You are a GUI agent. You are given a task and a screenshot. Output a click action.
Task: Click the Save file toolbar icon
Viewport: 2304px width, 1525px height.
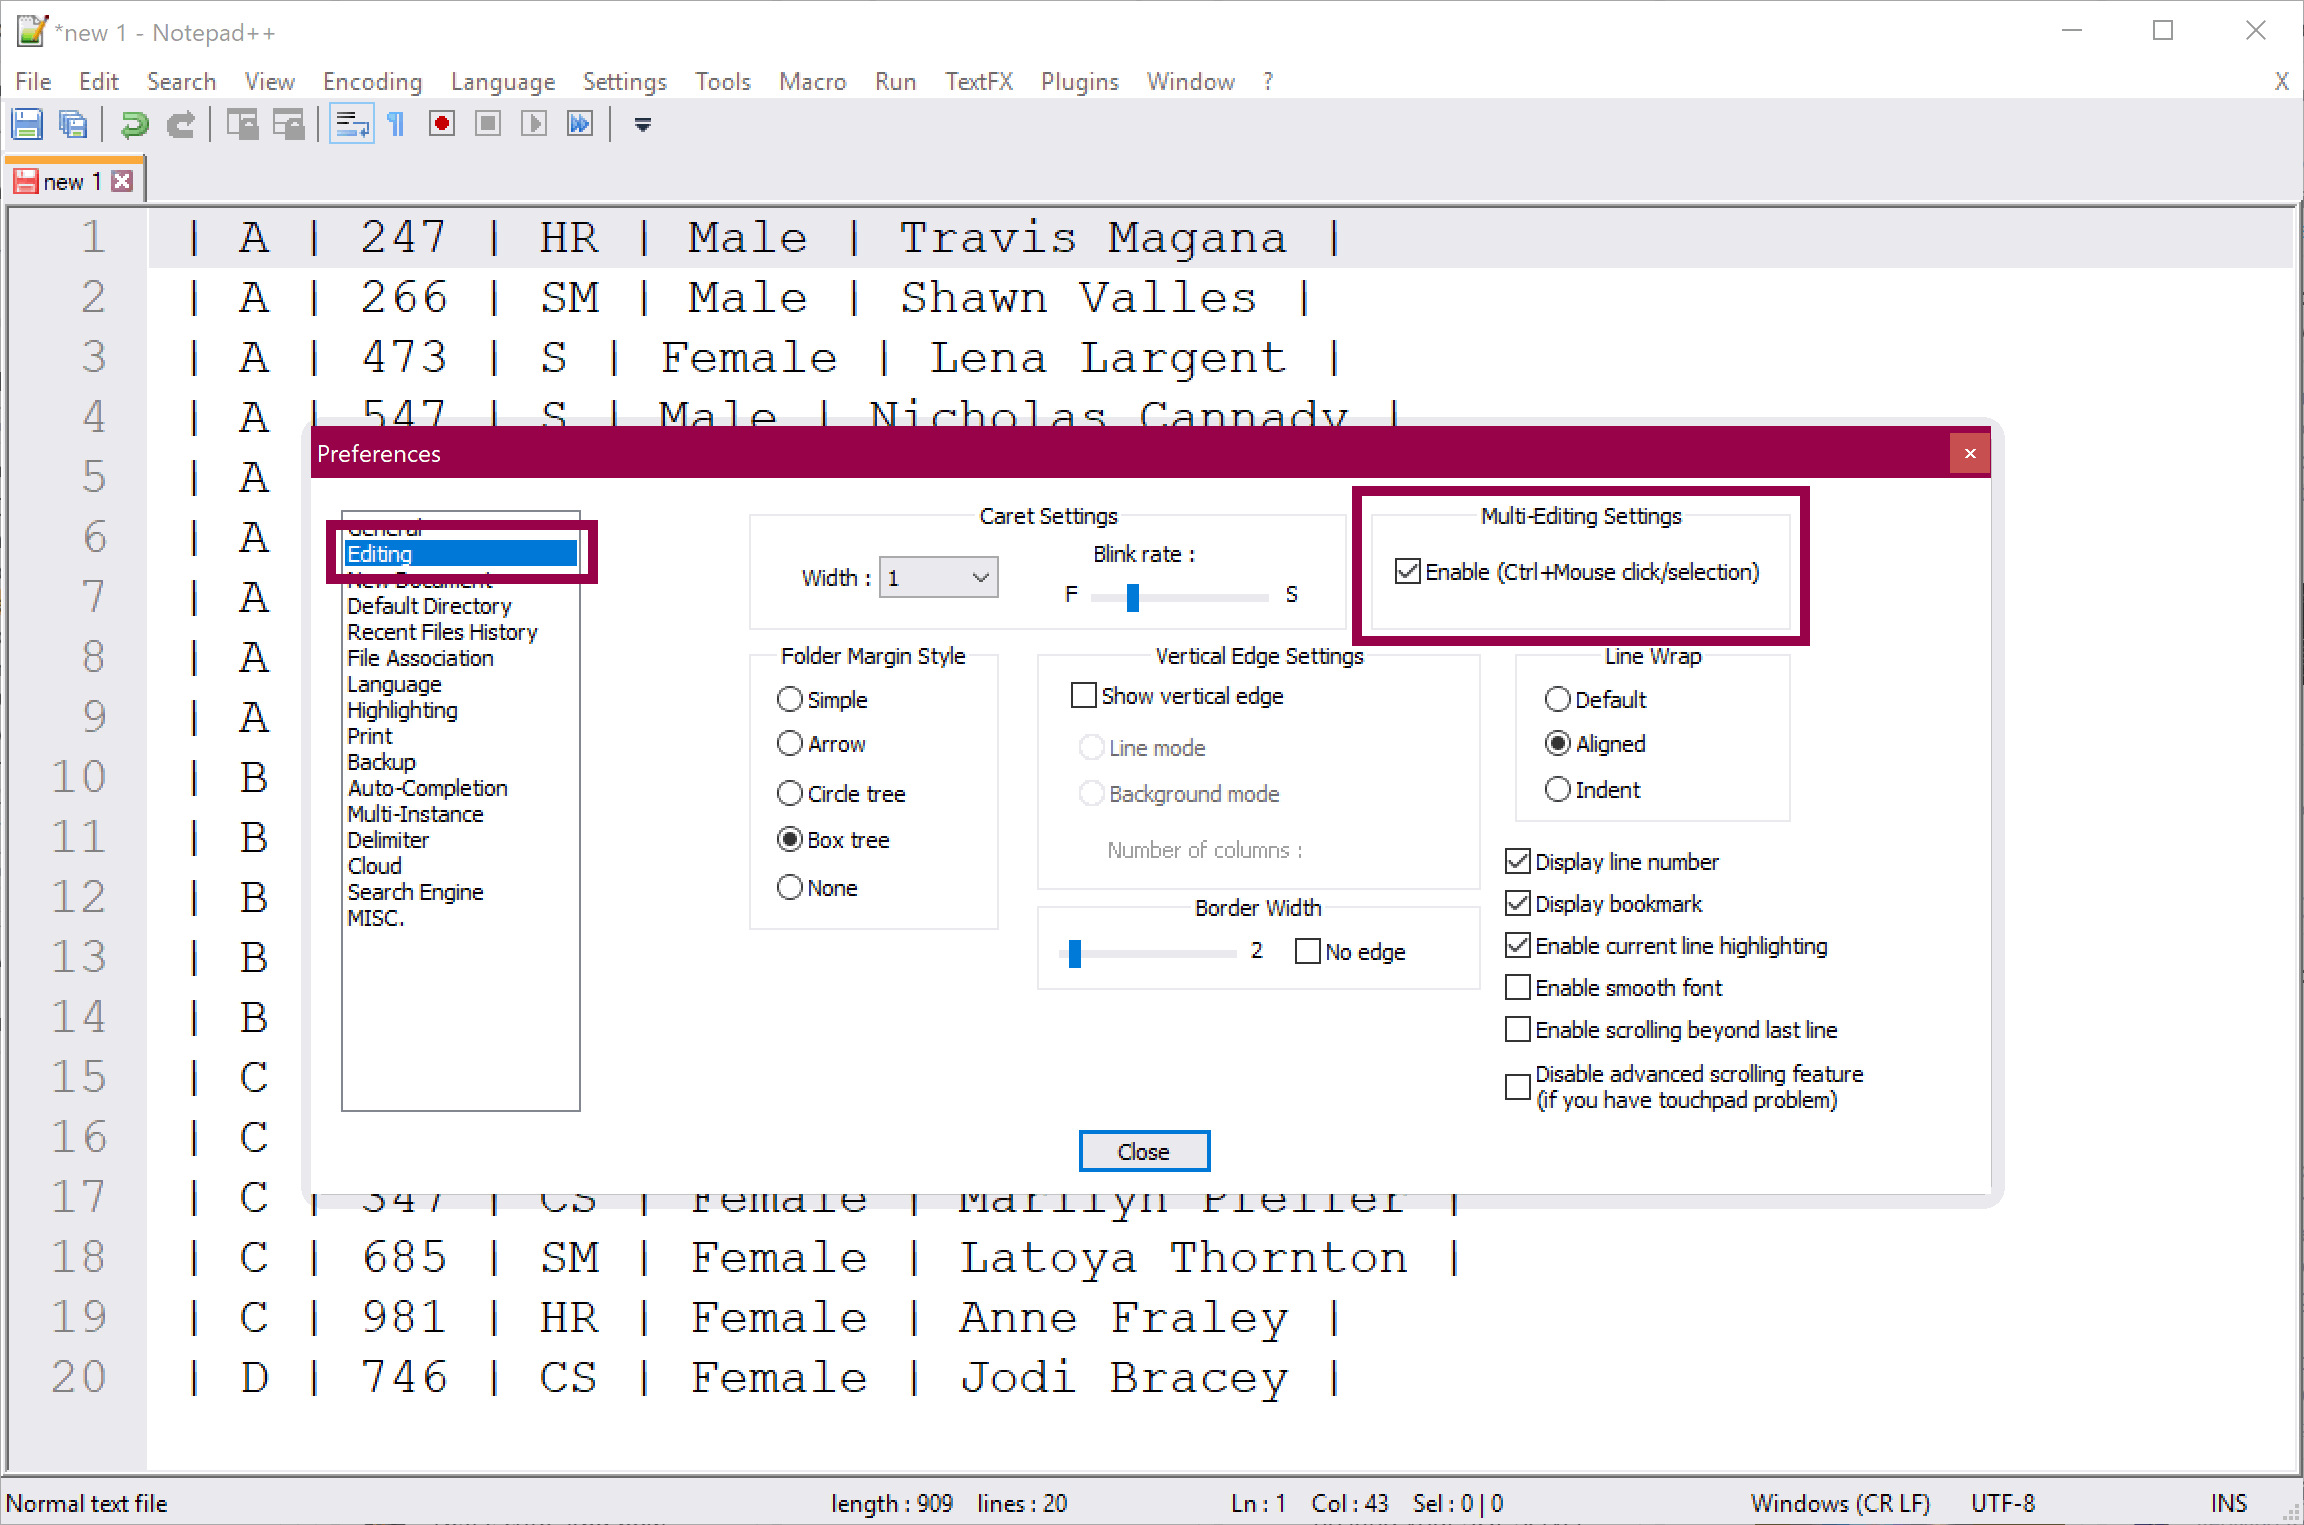click(27, 125)
